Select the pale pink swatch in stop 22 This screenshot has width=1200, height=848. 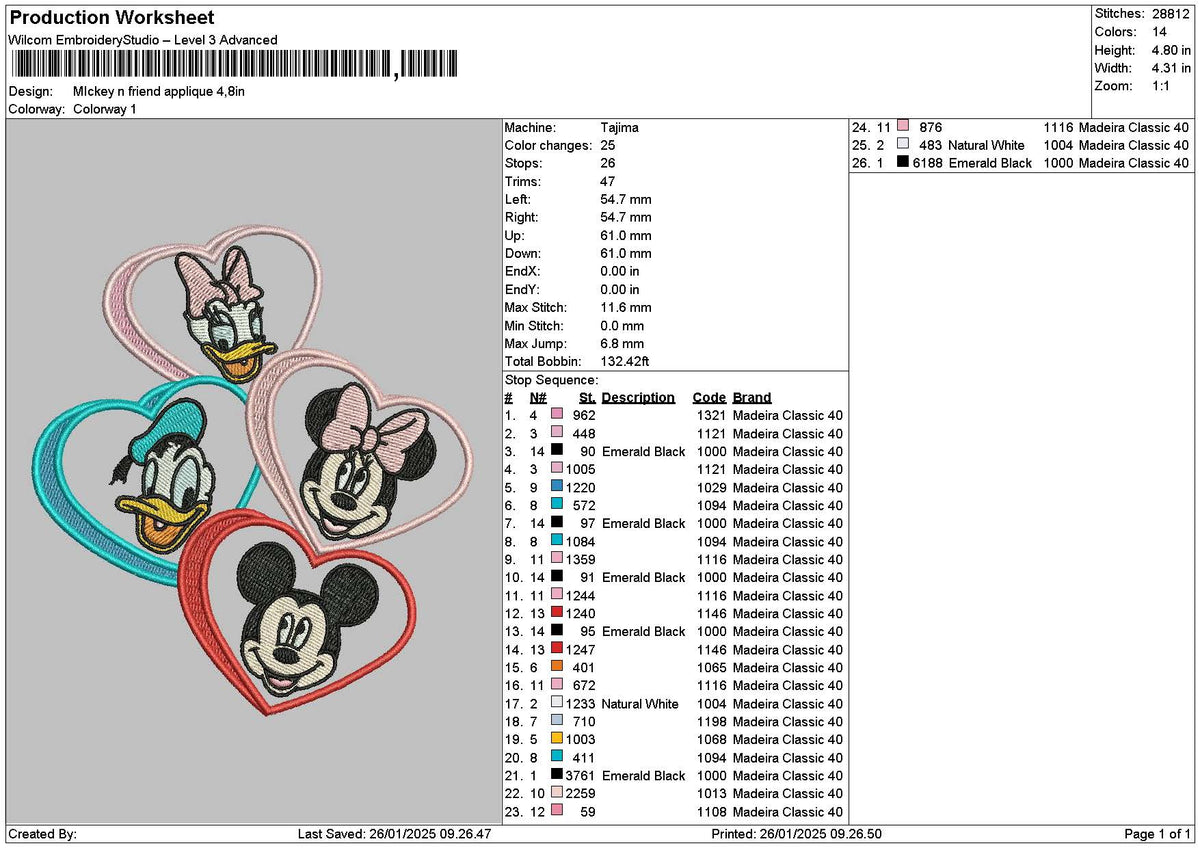[557, 793]
